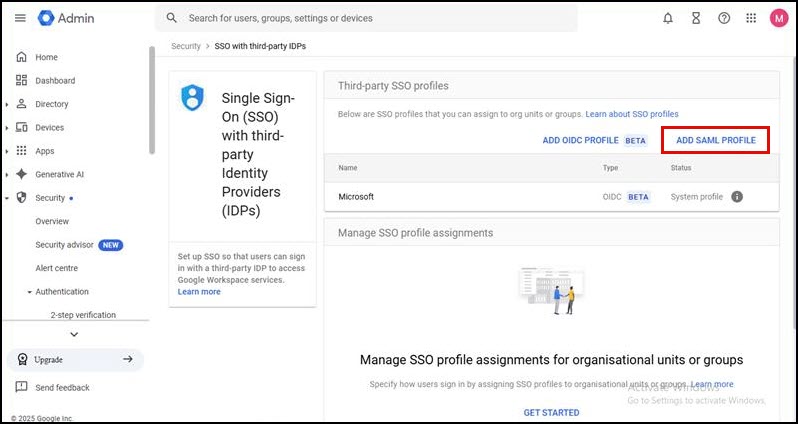Open the Google apps grid launcher

tap(751, 18)
